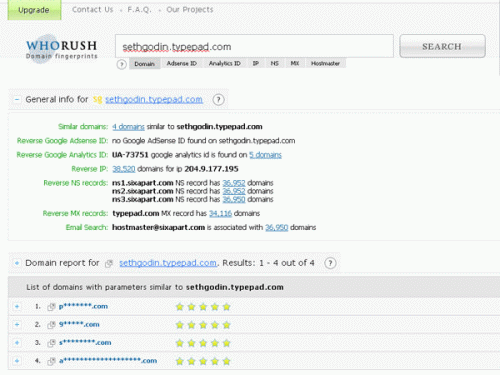The height and width of the screenshot is (375, 500).
Task: Click 'Reverse NS records:' label
Action: [76, 183]
